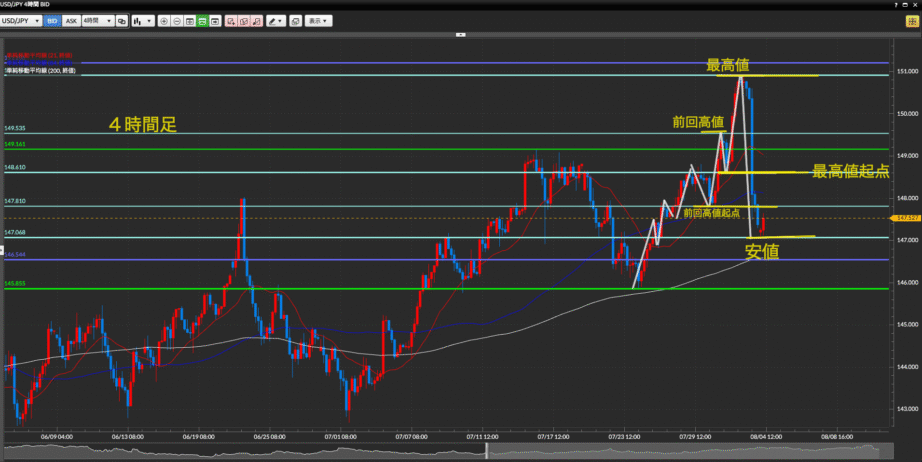Click the 07/23 12:00 time axis label
Image resolution: width=922 pixels, height=462 pixels.
pyautogui.click(x=624, y=437)
